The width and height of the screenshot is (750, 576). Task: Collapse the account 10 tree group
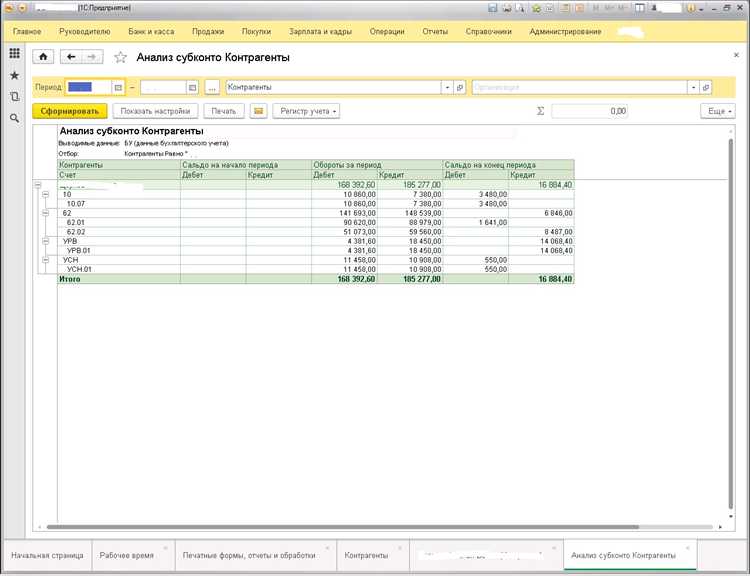[x=45, y=194]
